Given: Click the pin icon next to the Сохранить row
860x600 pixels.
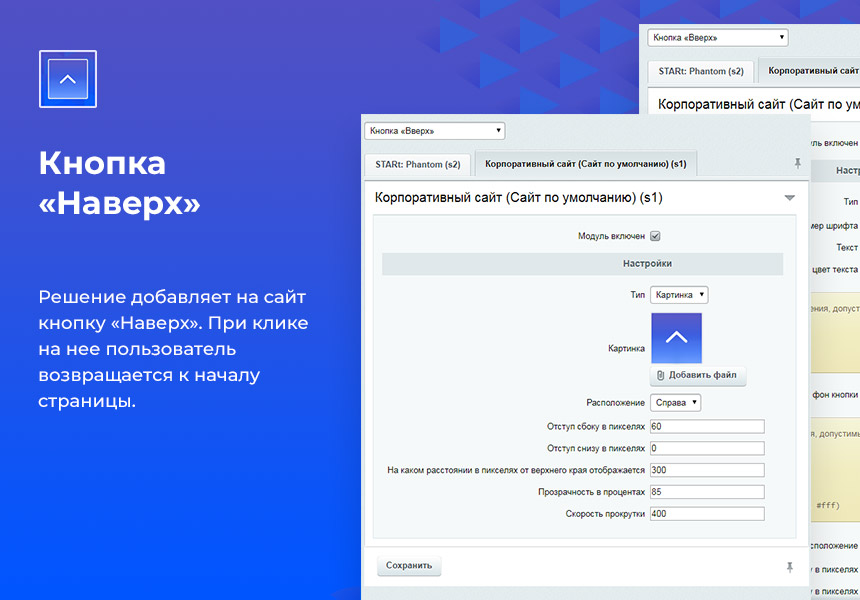Looking at the screenshot, I should [x=790, y=566].
